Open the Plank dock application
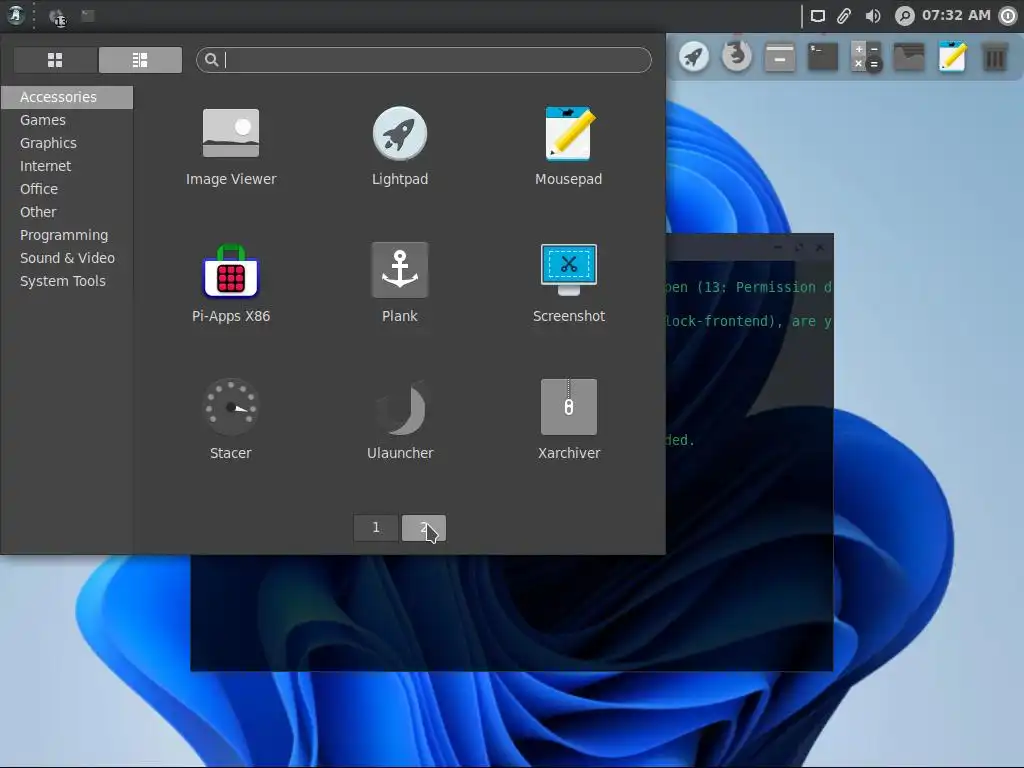Image resolution: width=1024 pixels, height=768 pixels. pyautogui.click(x=400, y=283)
